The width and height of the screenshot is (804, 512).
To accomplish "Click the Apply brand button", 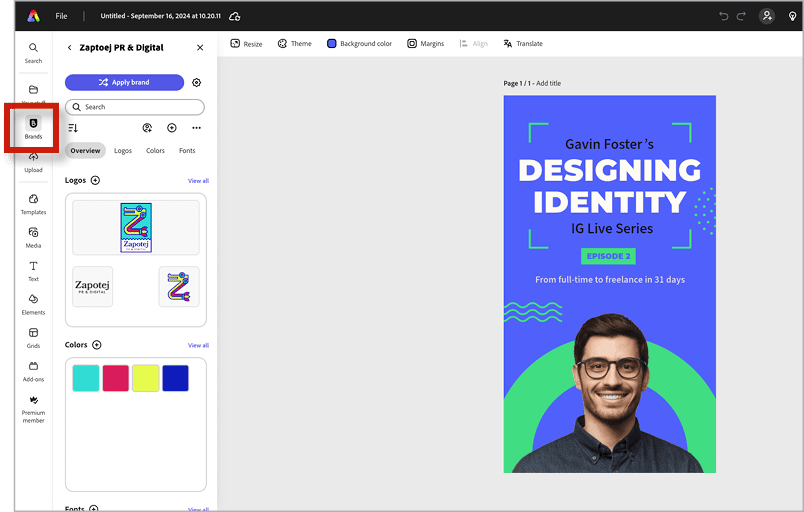I will click(x=124, y=83).
